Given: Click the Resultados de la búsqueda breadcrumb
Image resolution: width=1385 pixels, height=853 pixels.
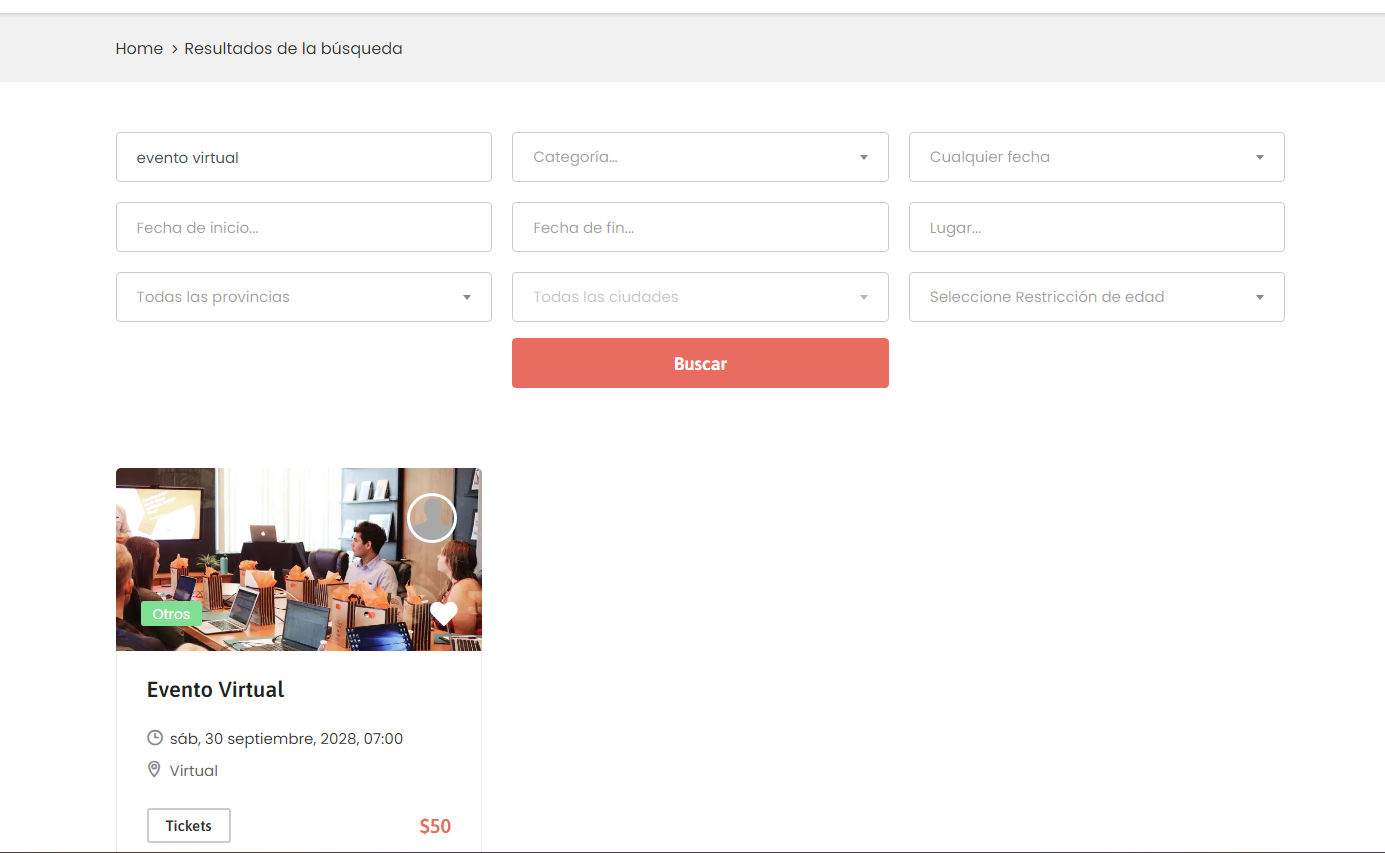Looking at the screenshot, I should point(293,48).
